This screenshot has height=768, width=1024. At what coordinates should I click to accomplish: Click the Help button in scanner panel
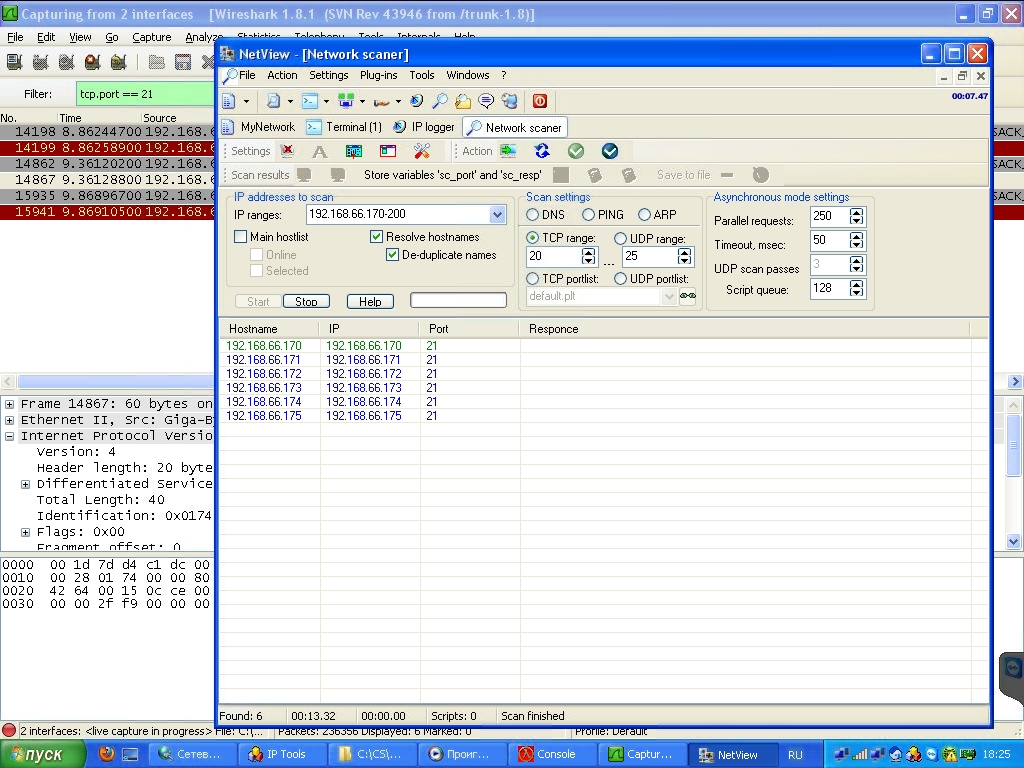click(370, 302)
